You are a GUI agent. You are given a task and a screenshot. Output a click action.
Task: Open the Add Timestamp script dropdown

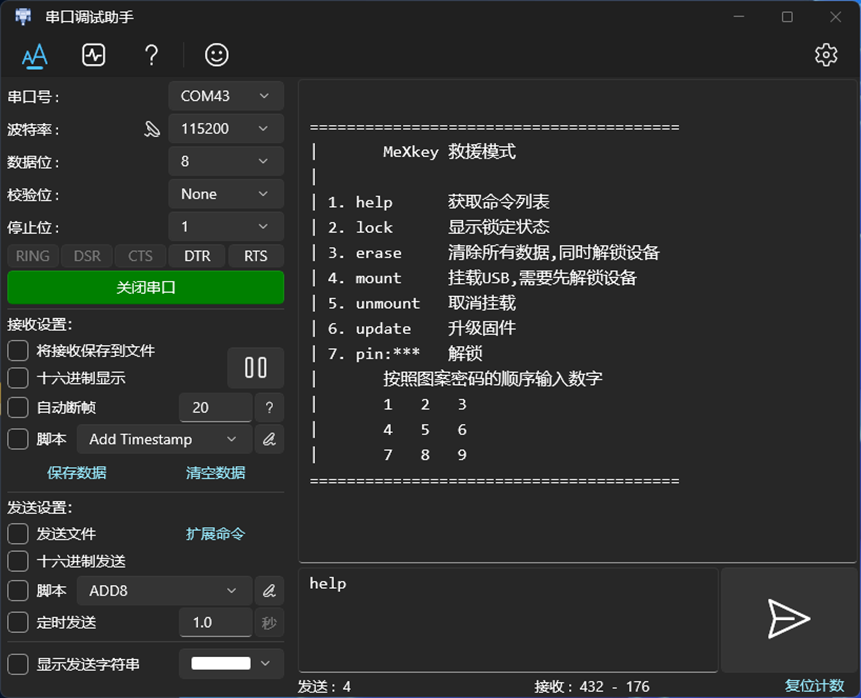(x=164, y=439)
